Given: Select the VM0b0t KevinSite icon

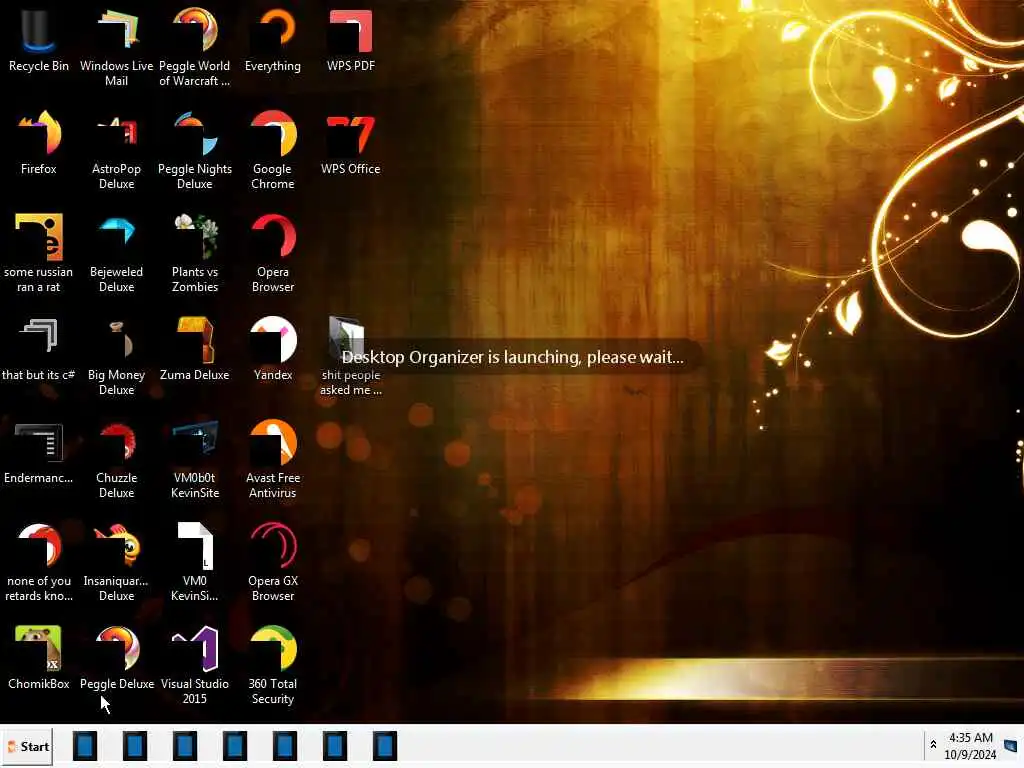Looking at the screenshot, I should [195, 460].
